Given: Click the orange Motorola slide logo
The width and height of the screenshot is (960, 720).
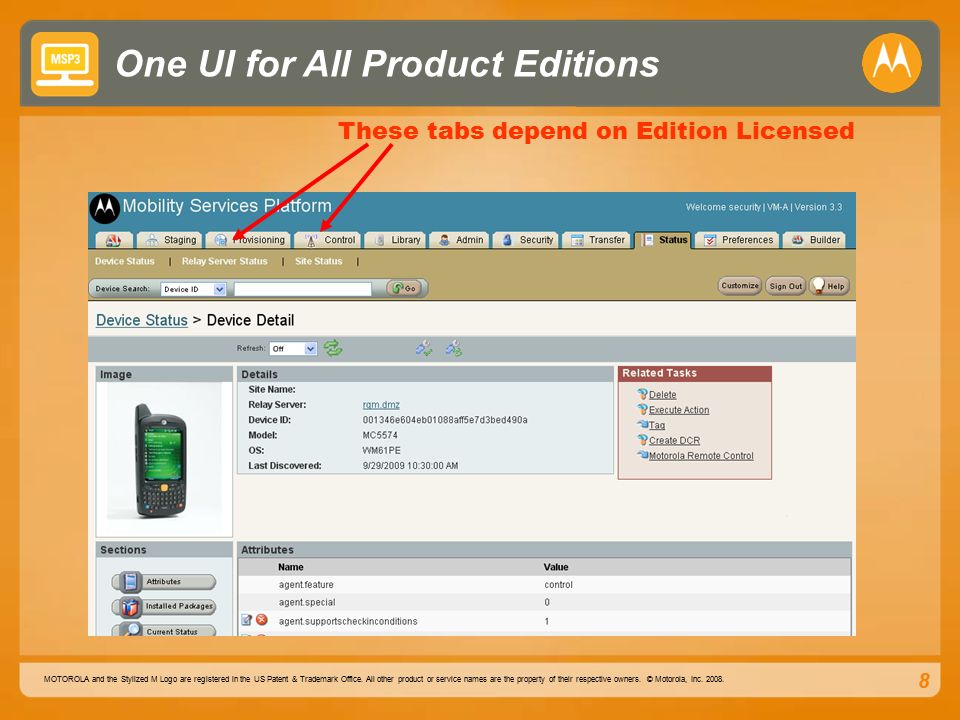Looking at the screenshot, I should [891, 63].
